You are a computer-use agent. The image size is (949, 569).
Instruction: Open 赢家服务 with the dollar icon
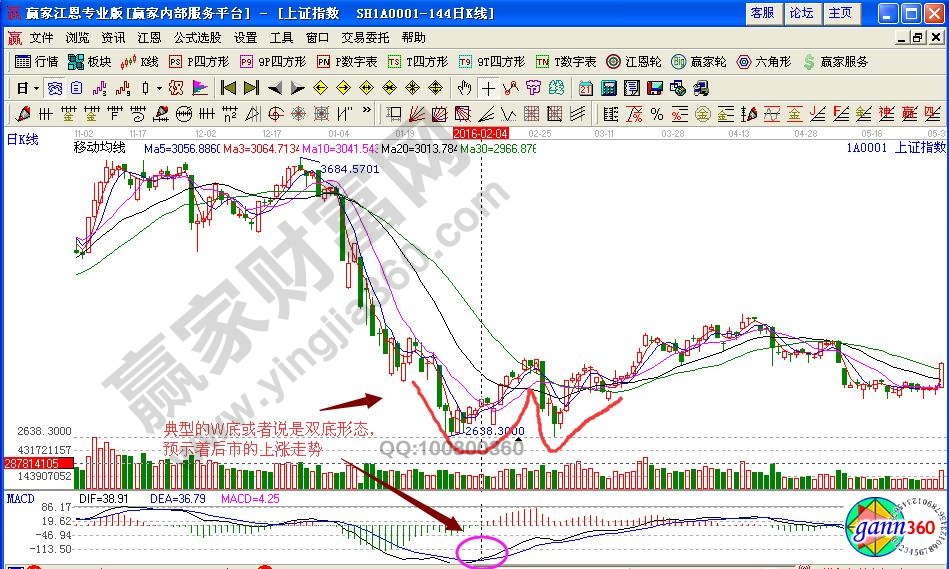pos(835,62)
